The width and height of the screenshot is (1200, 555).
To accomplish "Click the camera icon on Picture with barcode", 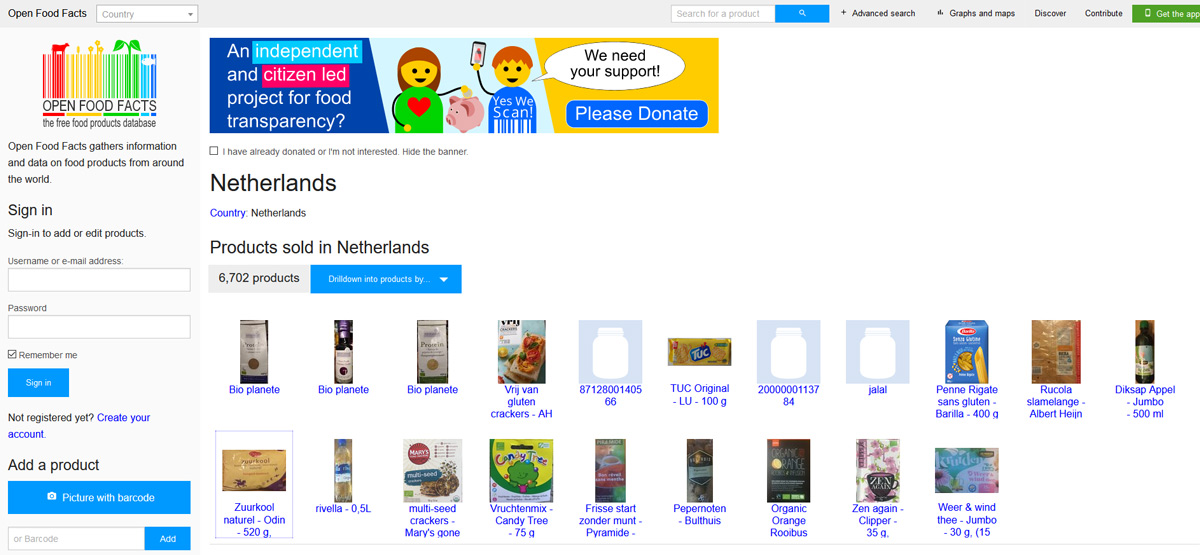I will coord(52,497).
